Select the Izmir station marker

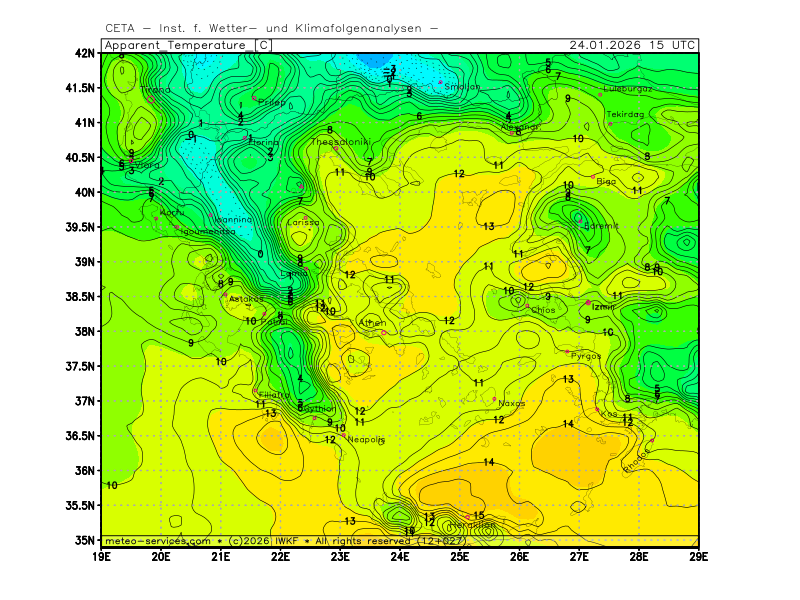point(588,303)
